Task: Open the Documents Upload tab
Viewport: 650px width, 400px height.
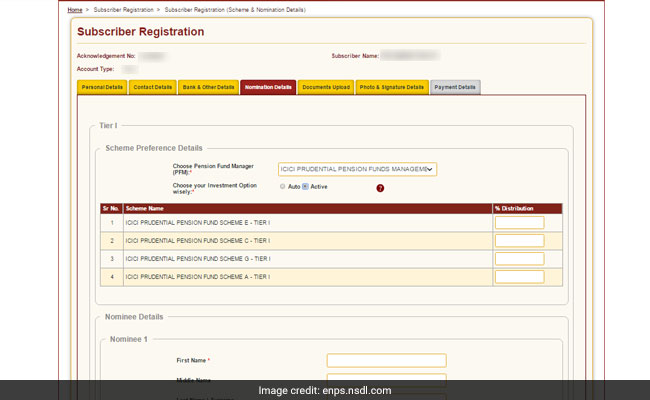Action: (x=326, y=87)
